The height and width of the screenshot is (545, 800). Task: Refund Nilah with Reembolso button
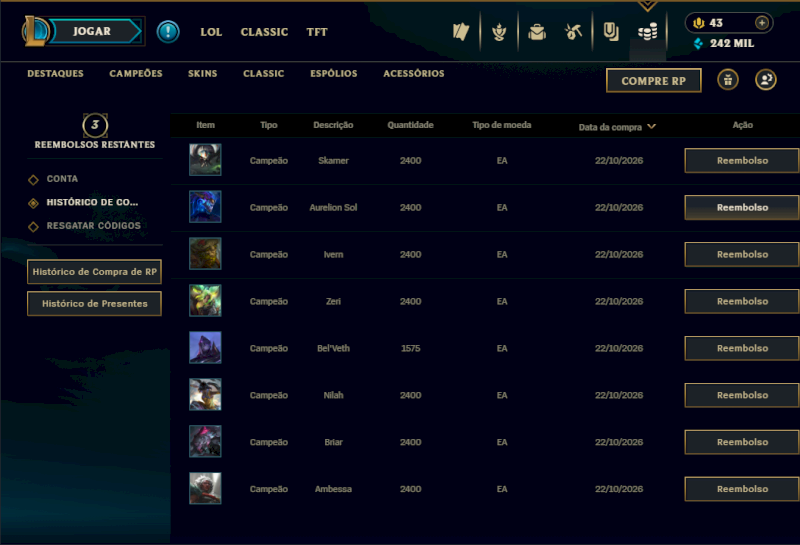tap(742, 395)
